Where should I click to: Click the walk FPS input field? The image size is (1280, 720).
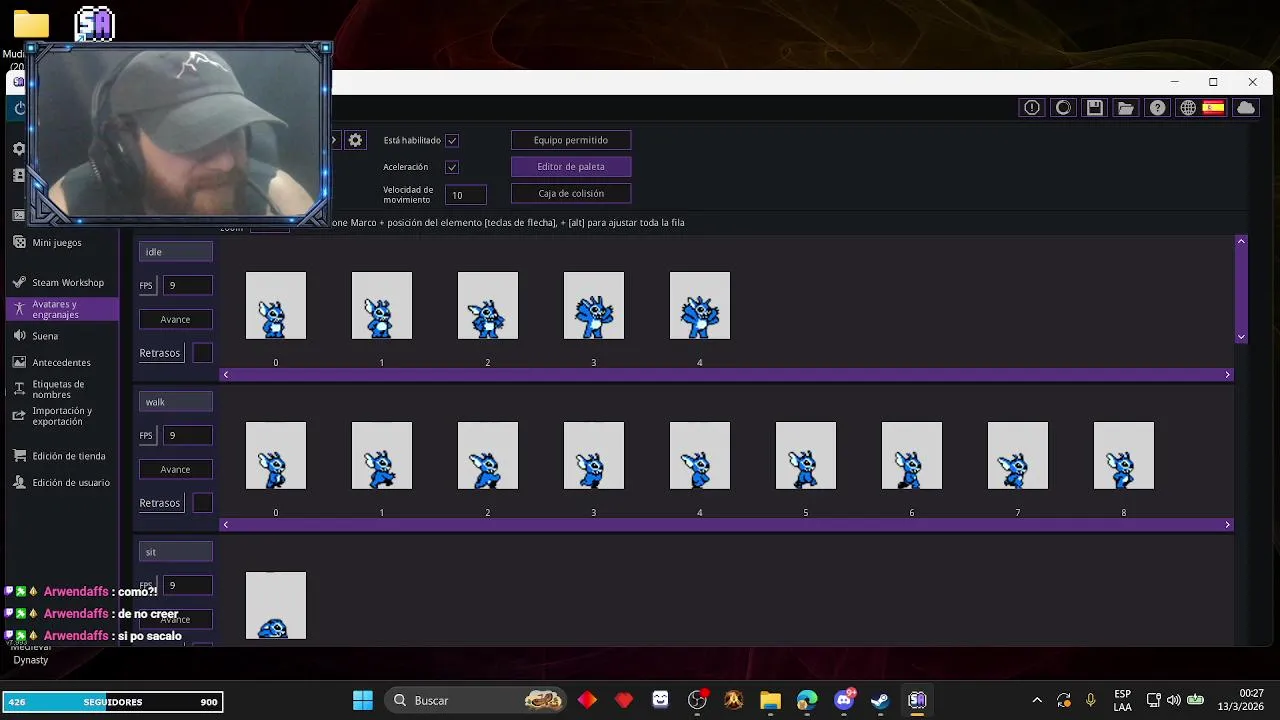[x=188, y=435]
